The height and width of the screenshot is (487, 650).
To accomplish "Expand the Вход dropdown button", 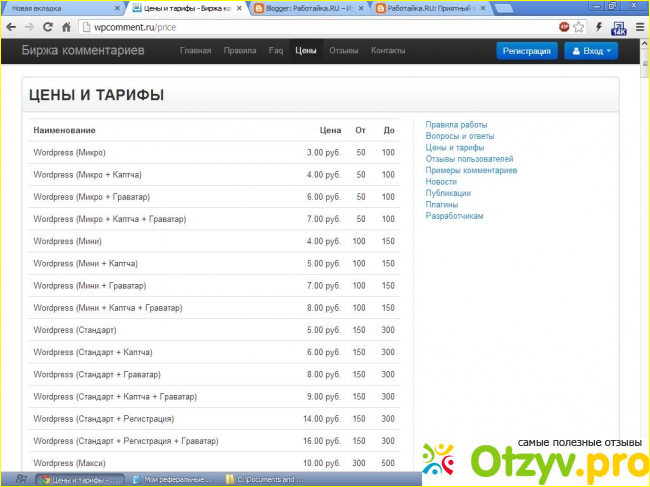I will tap(591, 50).
